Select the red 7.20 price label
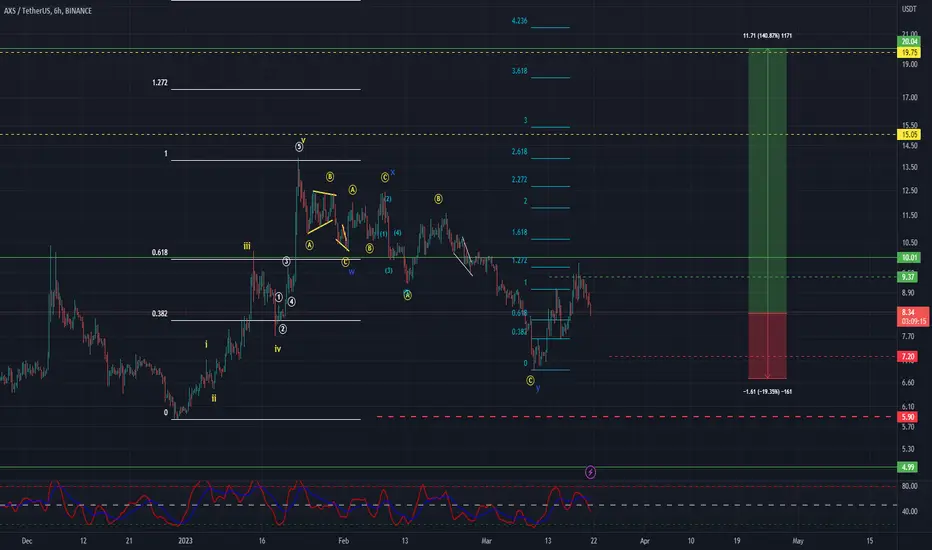 908,357
